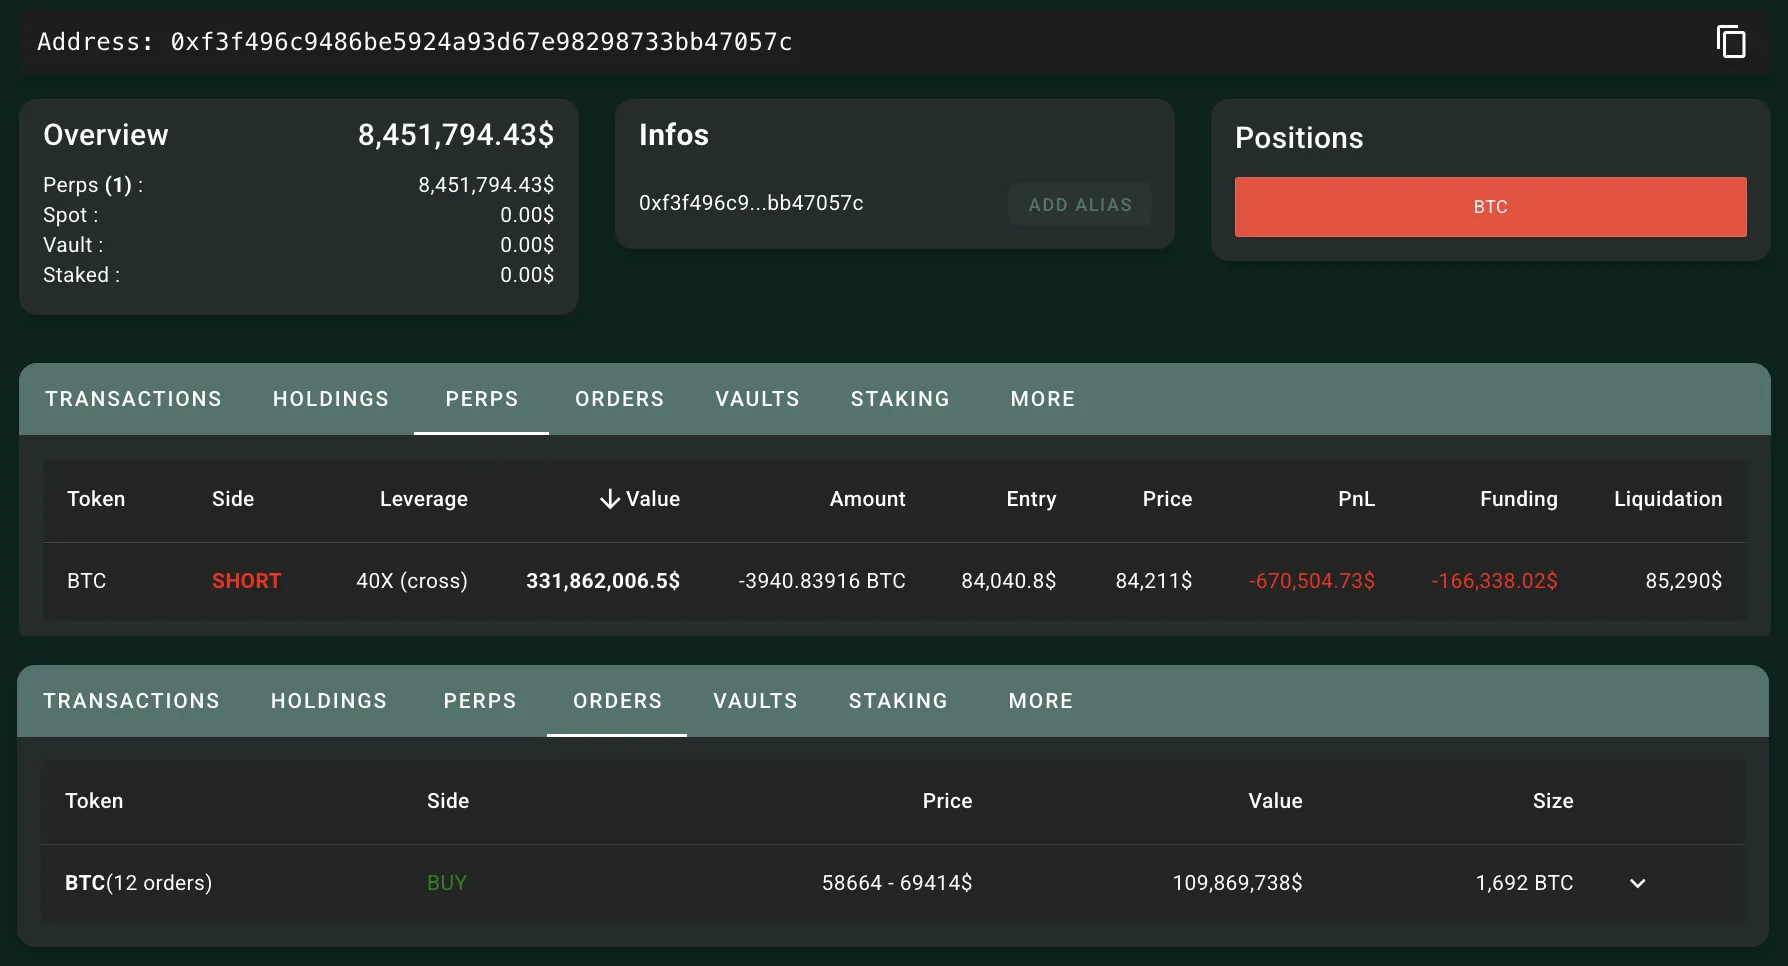Copy the wallet address using the copy icon

coord(1731,42)
